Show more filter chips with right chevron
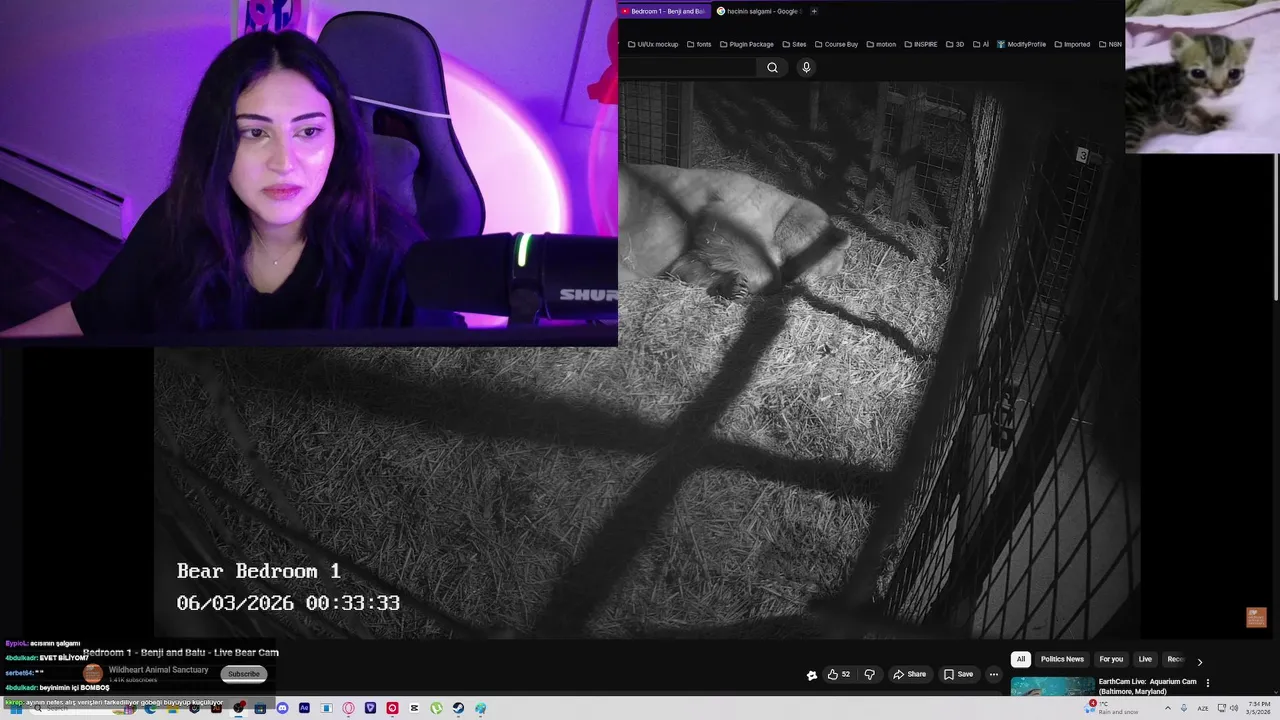This screenshot has height=720, width=1280. click(1200, 661)
